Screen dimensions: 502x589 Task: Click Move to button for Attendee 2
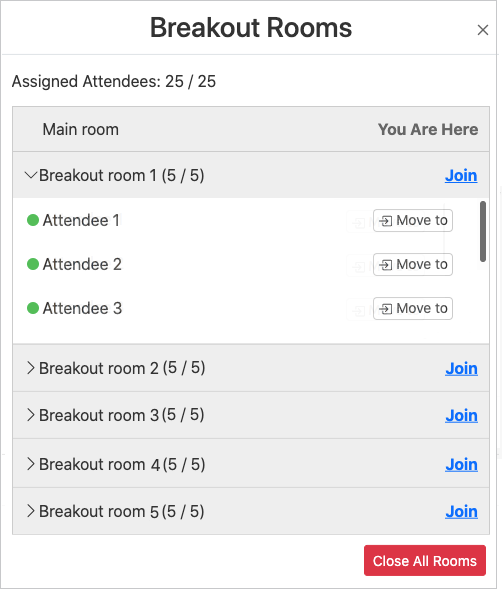click(413, 264)
